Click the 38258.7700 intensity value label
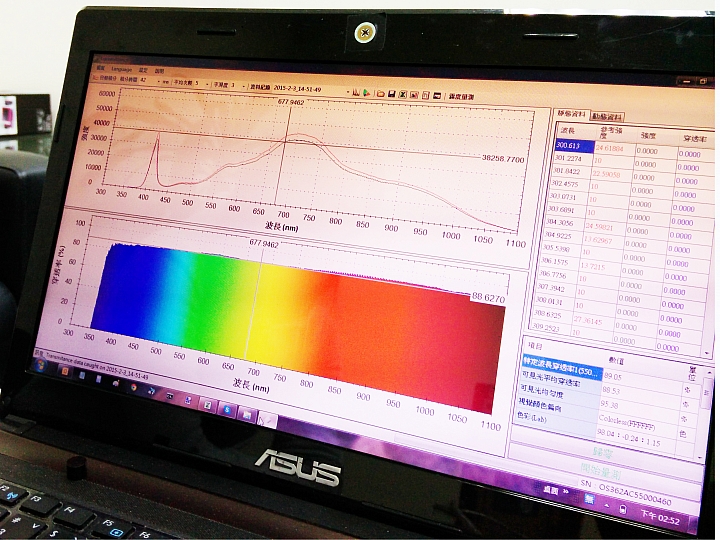 point(503,158)
